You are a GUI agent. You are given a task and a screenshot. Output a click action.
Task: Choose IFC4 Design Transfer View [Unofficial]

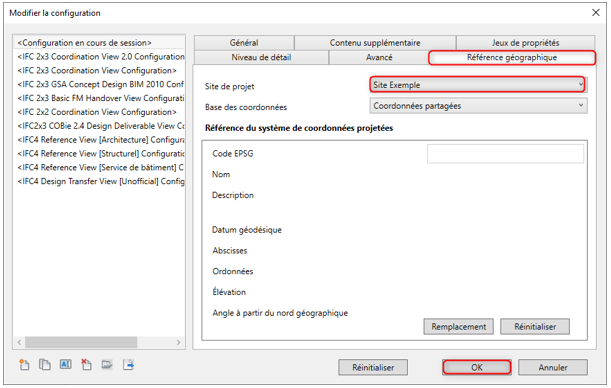pyautogui.click(x=99, y=181)
